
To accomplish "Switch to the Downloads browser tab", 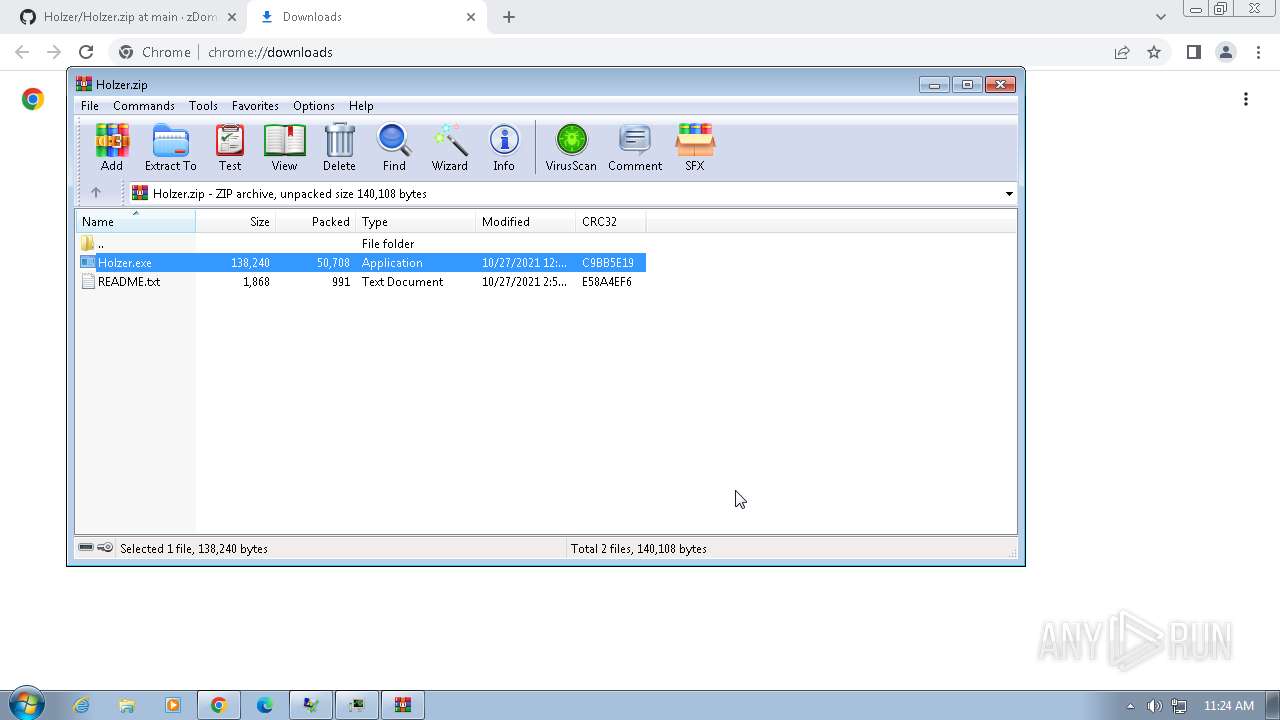I will (365, 17).
